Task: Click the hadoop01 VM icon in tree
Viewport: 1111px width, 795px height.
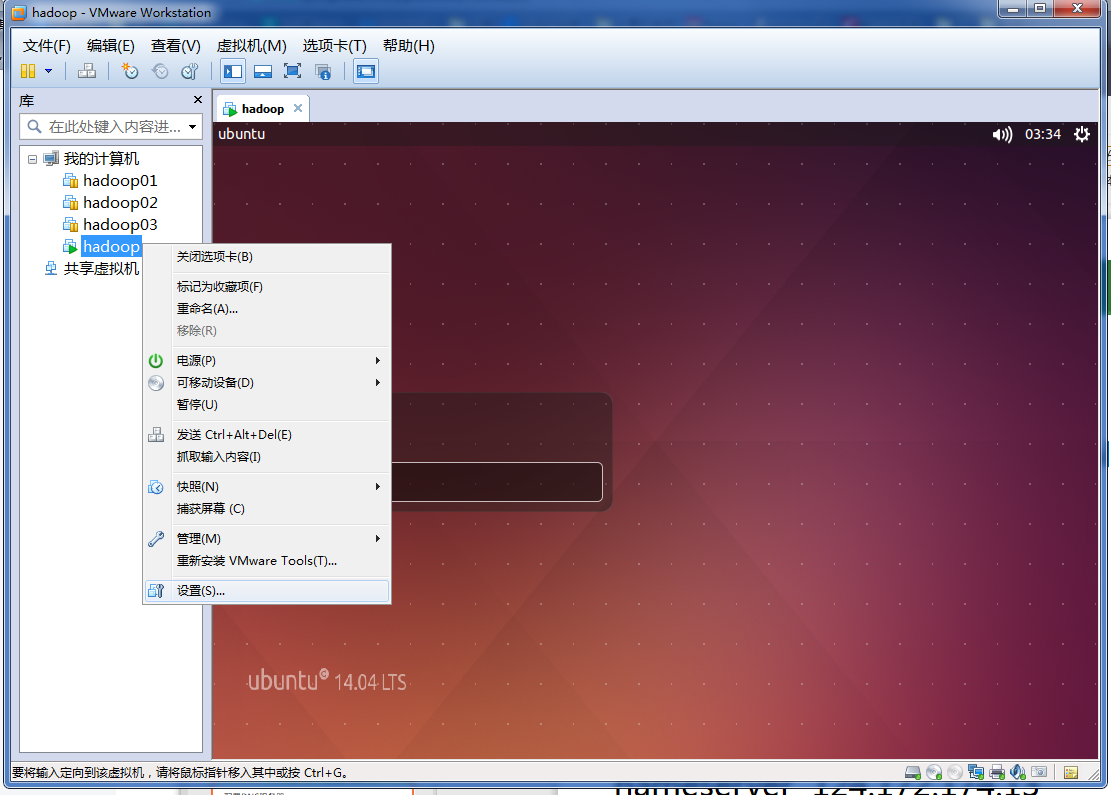Action: pos(70,181)
